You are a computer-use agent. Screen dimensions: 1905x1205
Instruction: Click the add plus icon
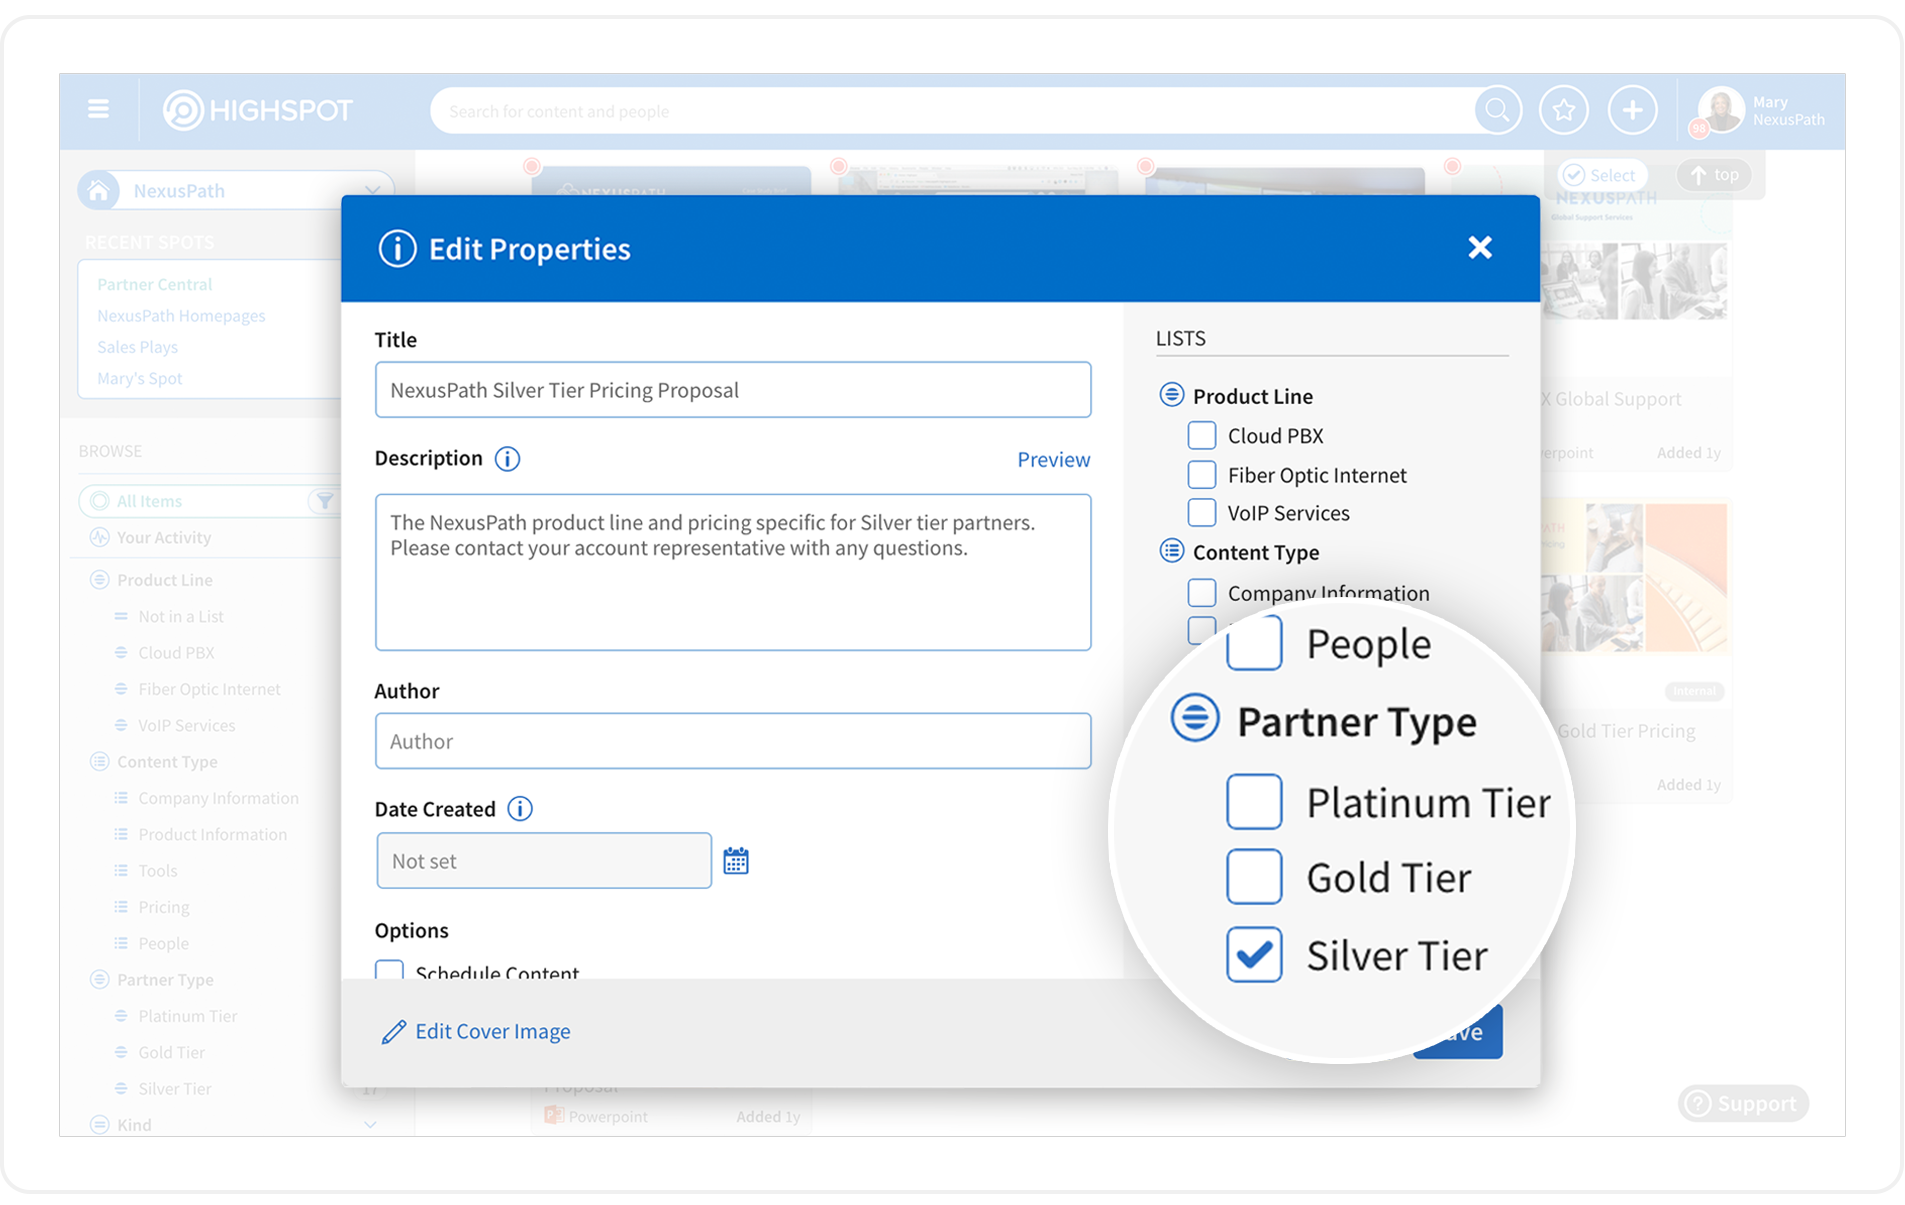pos(1632,110)
